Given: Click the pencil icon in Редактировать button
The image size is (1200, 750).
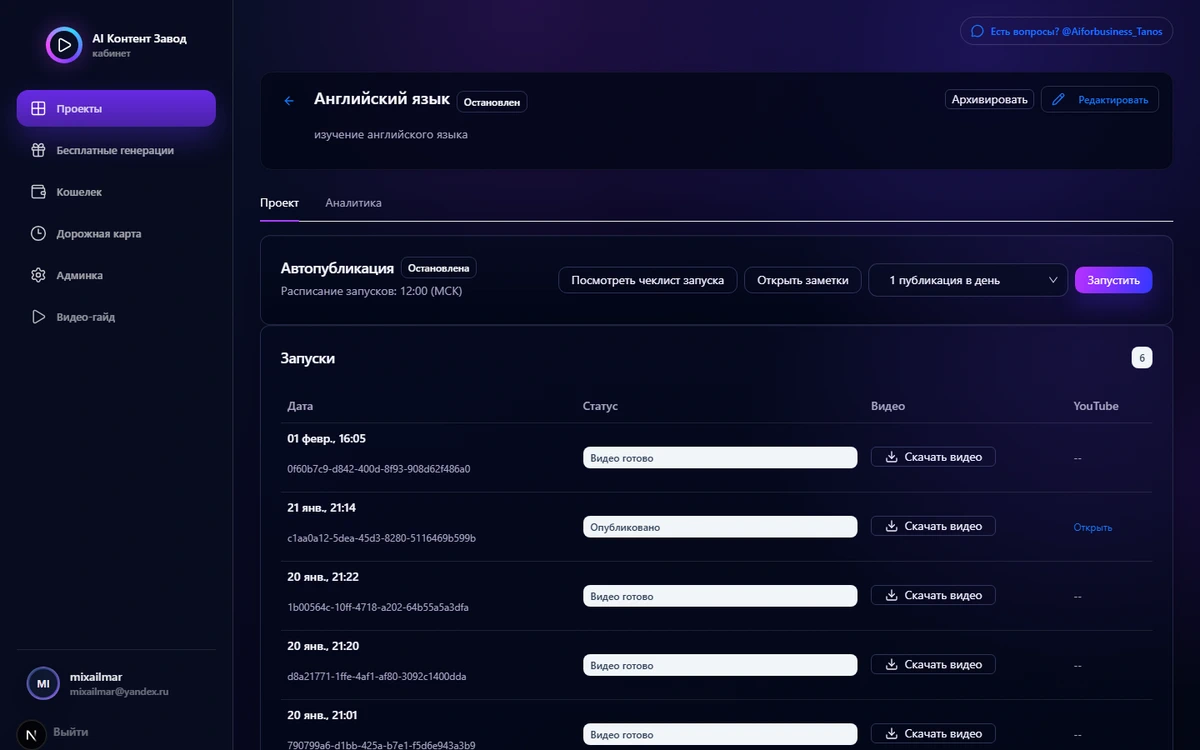Looking at the screenshot, I should (x=1059, y=100).
